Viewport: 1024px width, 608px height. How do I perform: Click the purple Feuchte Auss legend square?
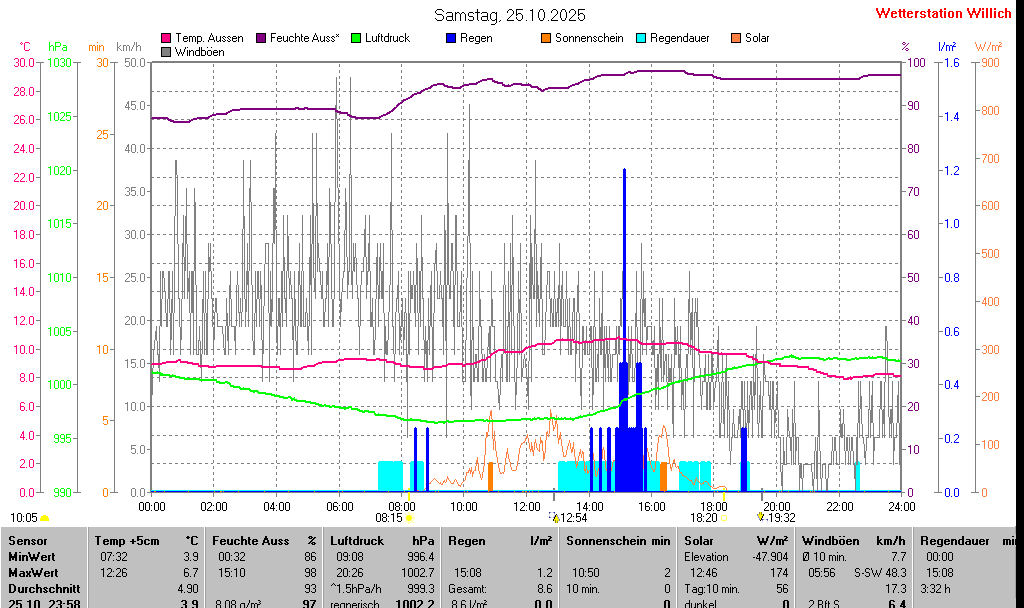point(261,38)
